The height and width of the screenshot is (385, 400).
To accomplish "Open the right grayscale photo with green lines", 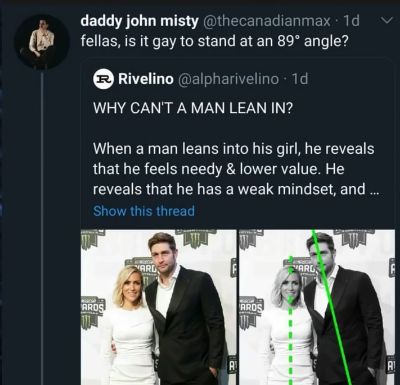I will 317,307.
